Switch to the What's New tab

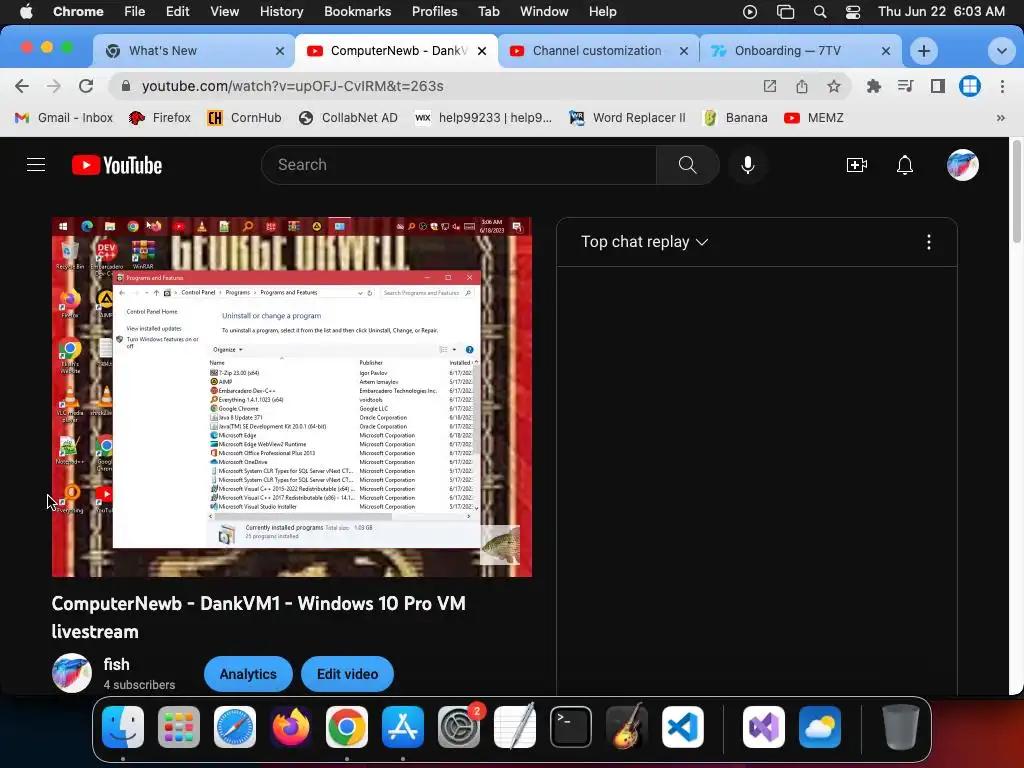point(193,51)
